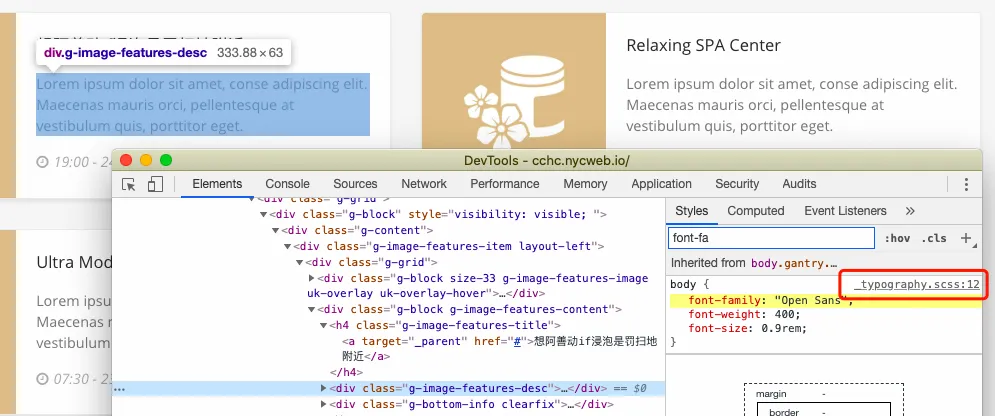Open the Sources tab
995x416 pixels.
[x=355, y=184]
